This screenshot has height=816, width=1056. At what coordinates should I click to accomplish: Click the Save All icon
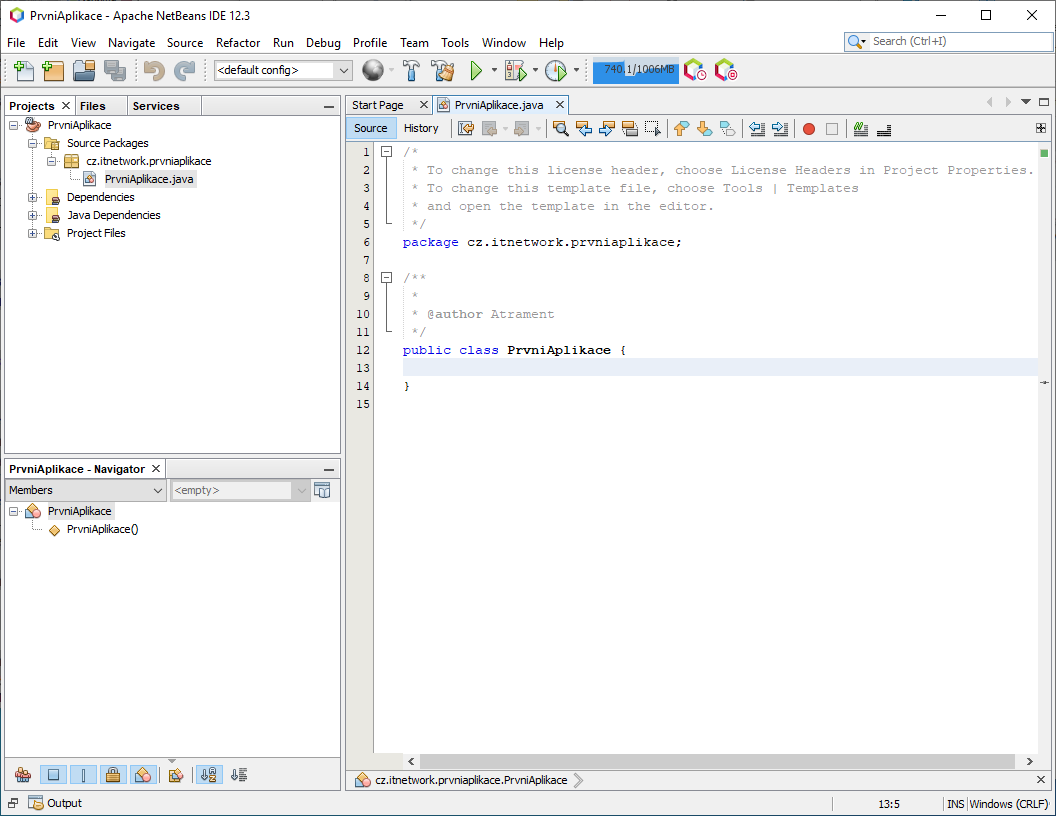click(113, 70)
